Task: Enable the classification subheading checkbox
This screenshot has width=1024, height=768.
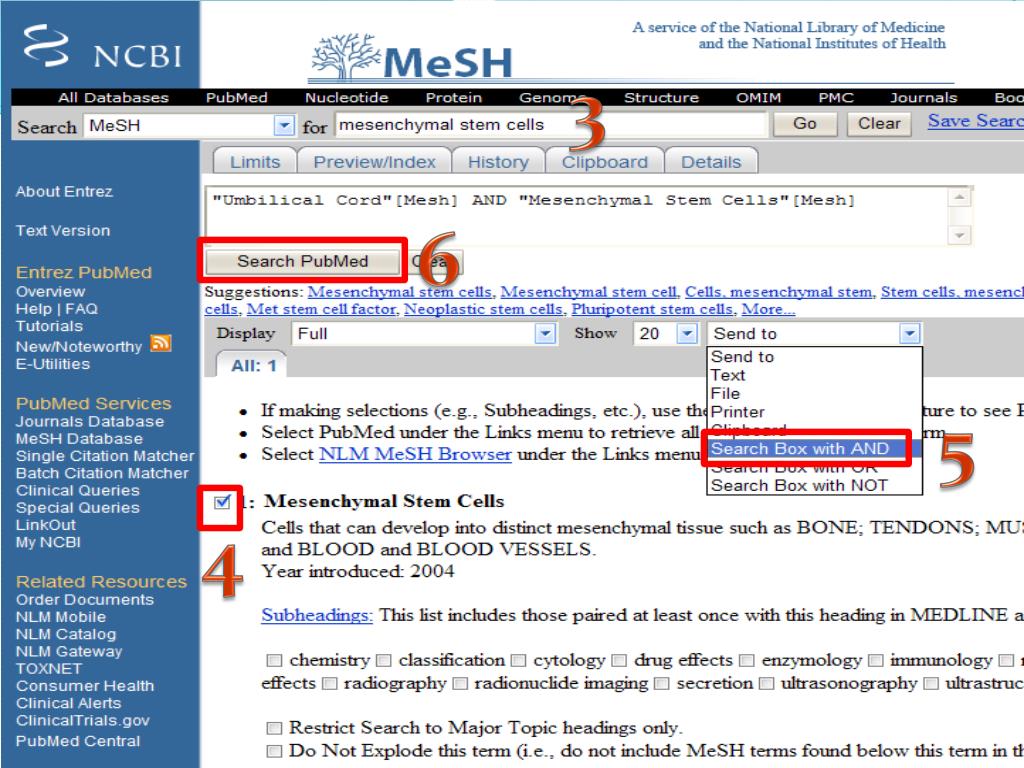Action: coord(384,661)
